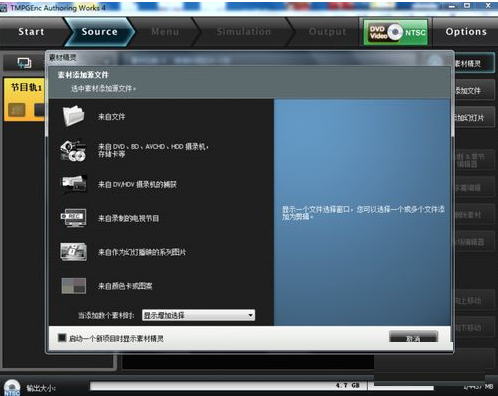Go to the Source step tab

pyautogui.click(x=99, y=32)
